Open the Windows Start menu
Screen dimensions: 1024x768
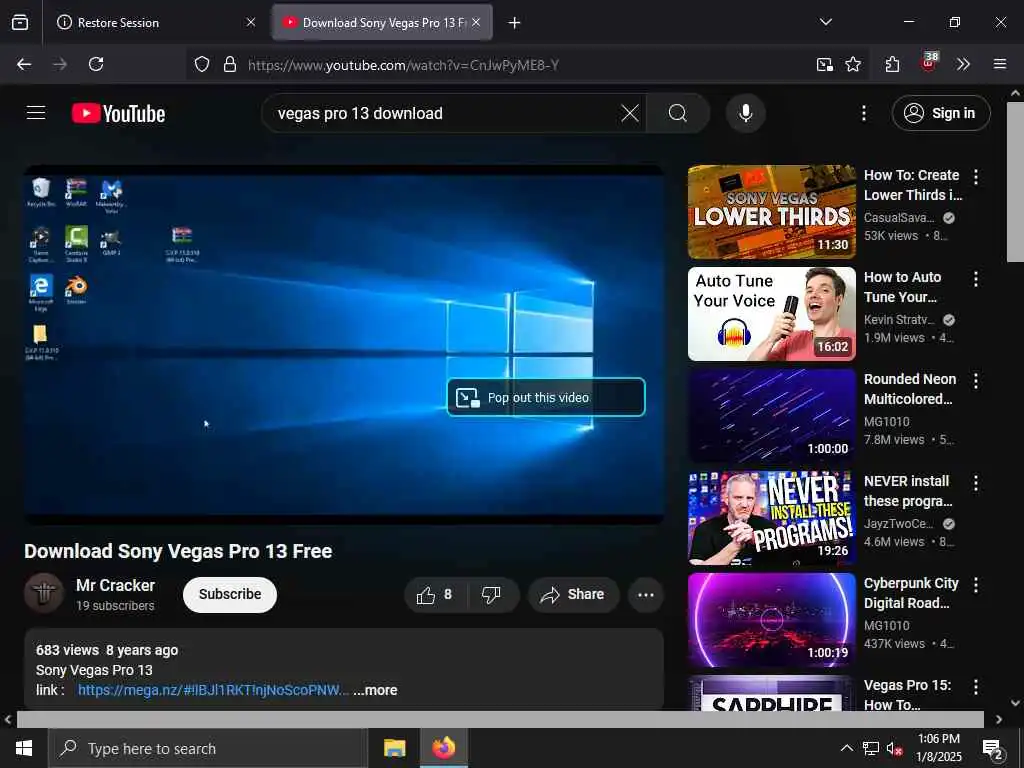24,748
